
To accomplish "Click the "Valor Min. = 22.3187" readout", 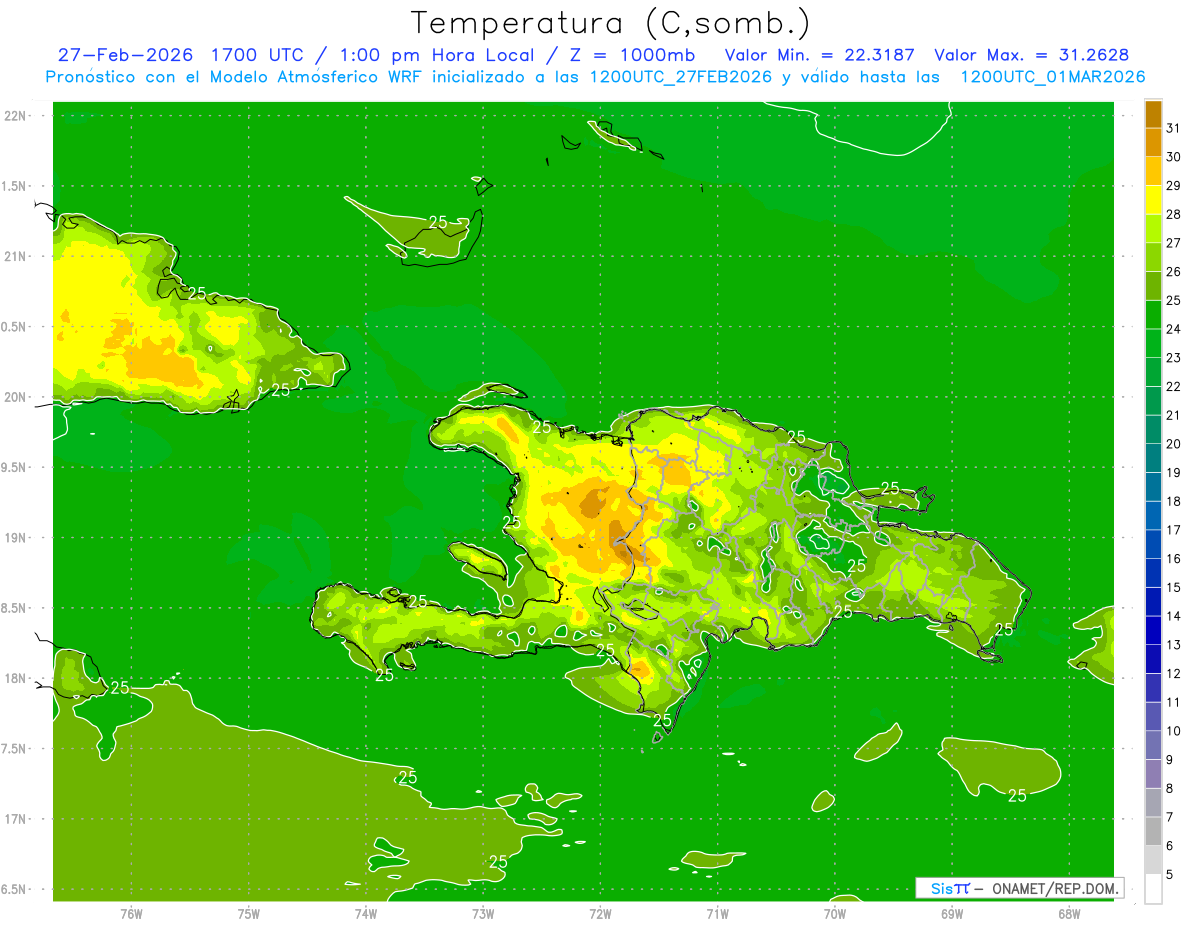I will [x=820, y=55].
